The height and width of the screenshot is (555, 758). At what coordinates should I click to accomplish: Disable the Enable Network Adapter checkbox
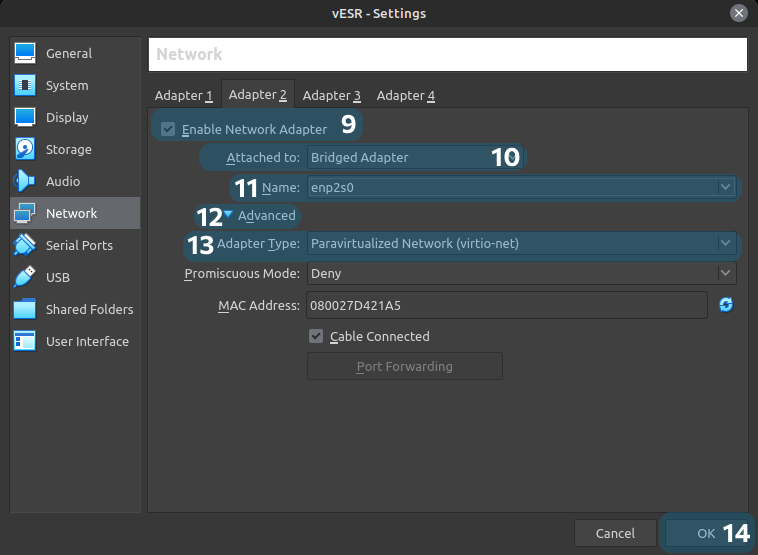(168, 129)
